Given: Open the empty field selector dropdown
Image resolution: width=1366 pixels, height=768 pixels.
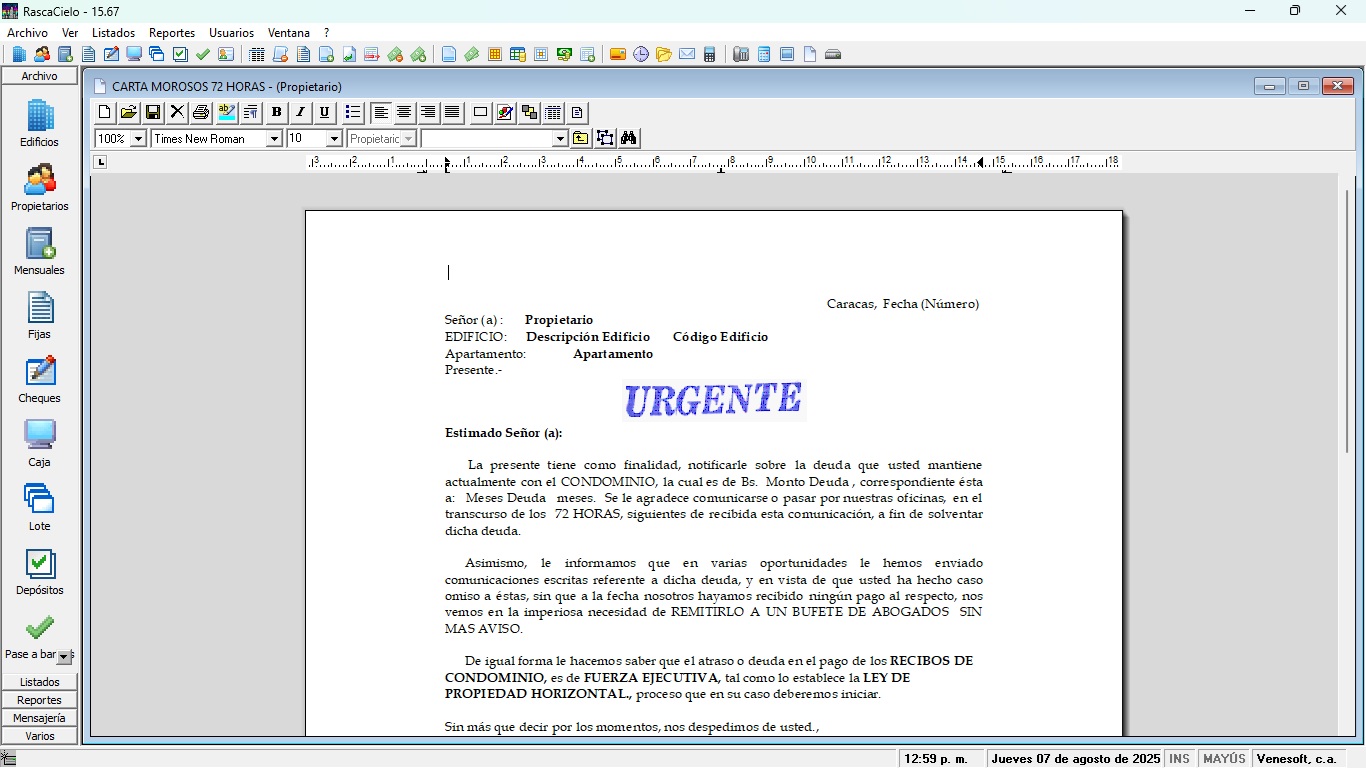Looking at the screenshot, I should coord(560,139).
